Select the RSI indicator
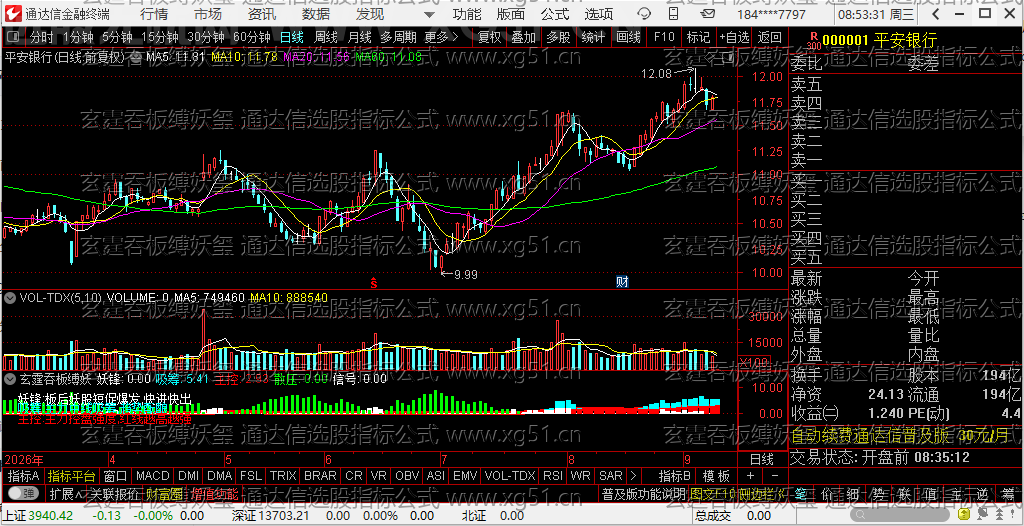 pyautogui.click(x=552, y=476)
